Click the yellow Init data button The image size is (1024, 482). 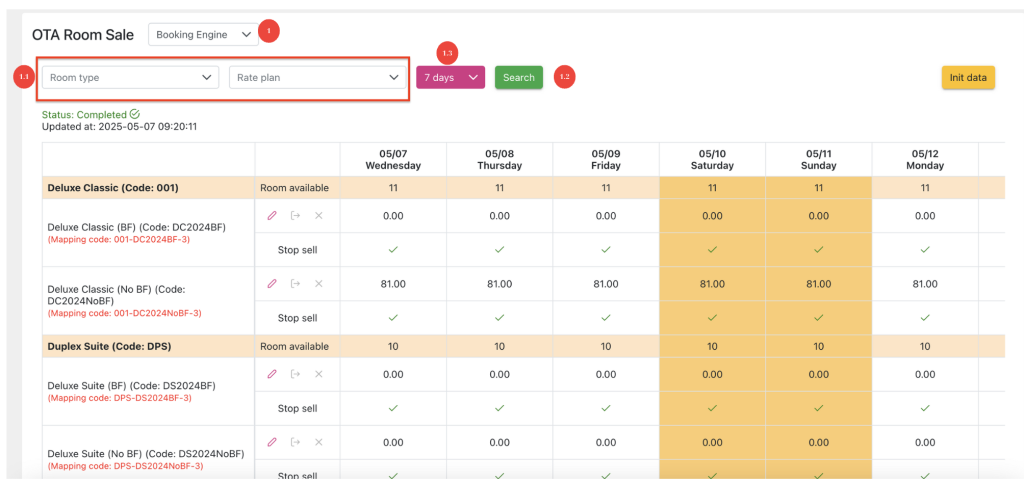[x=967, y=77]
